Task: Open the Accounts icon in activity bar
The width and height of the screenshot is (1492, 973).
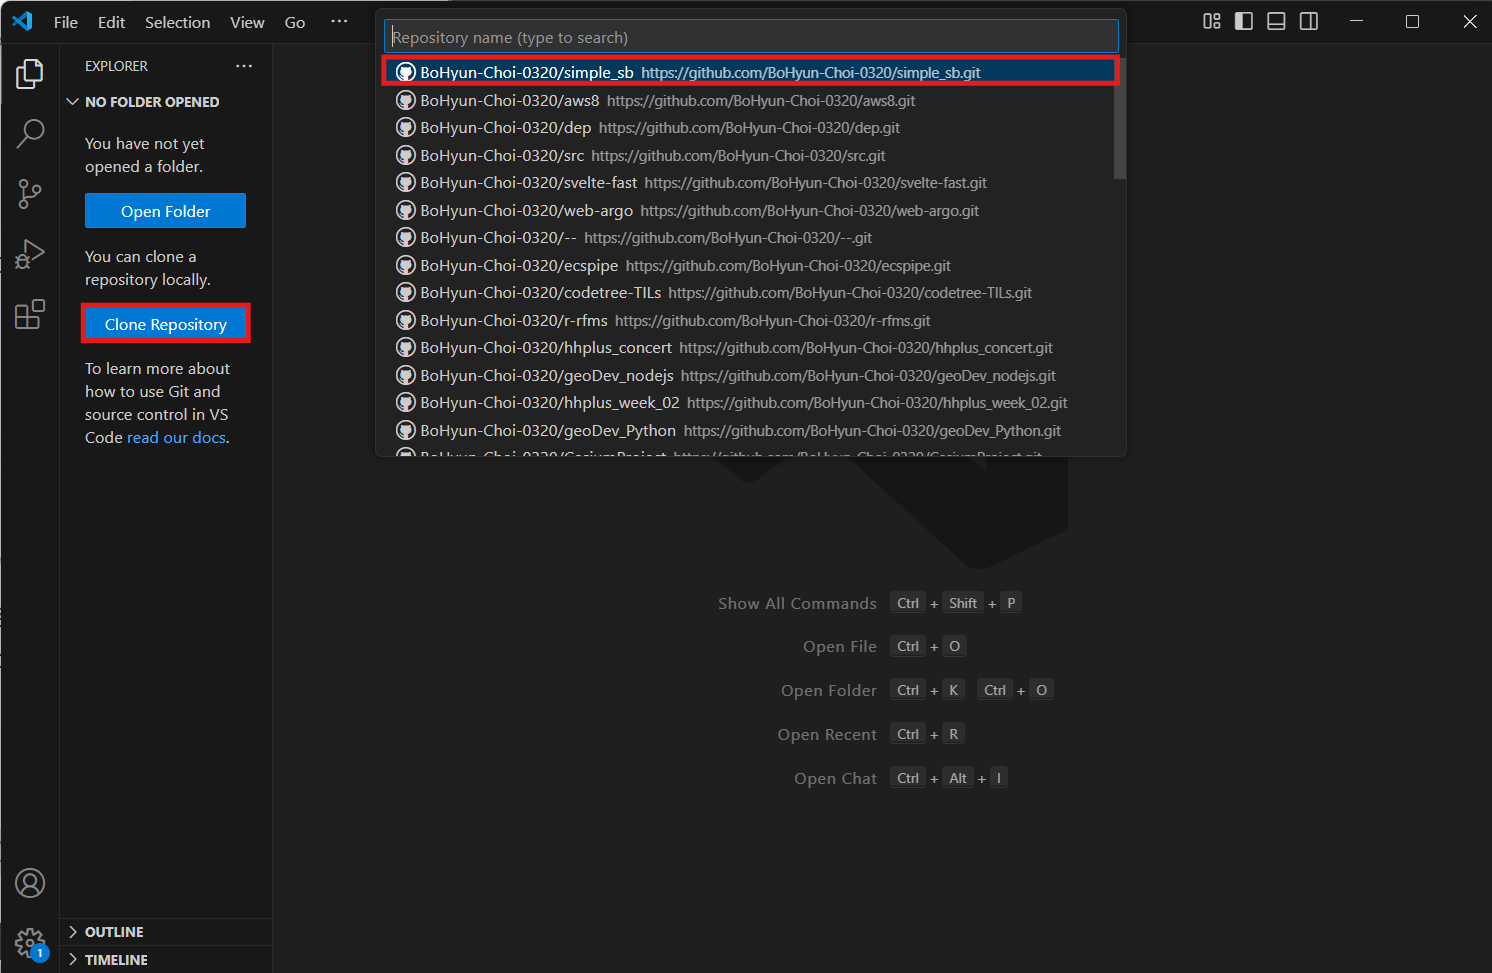Action: pos(30,883)
